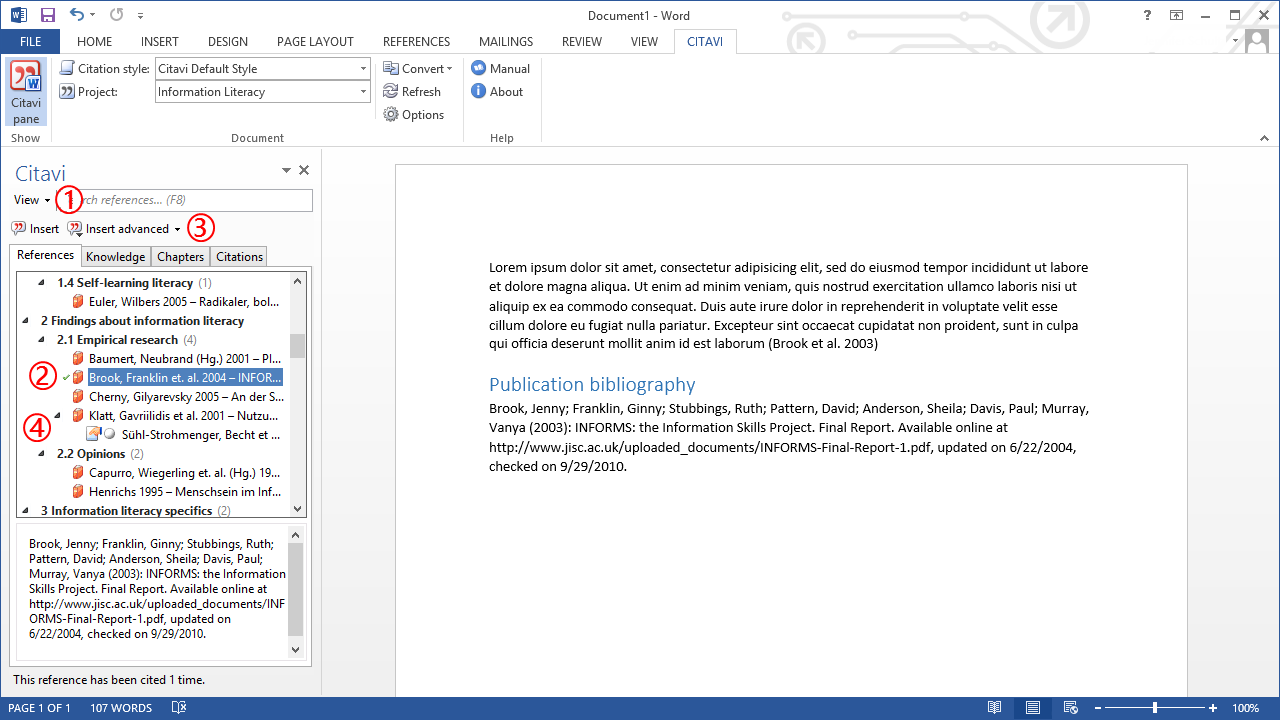Switch to the REFERENCES ribbon tab
Image resolution: width=1280 pixels, height=720 pixels.
[x=416, y=42]
